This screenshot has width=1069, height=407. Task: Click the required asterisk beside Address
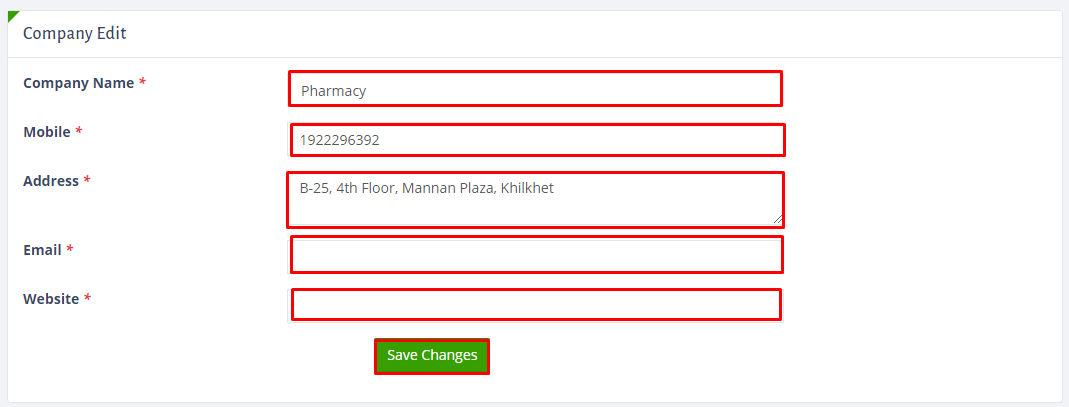87,181
